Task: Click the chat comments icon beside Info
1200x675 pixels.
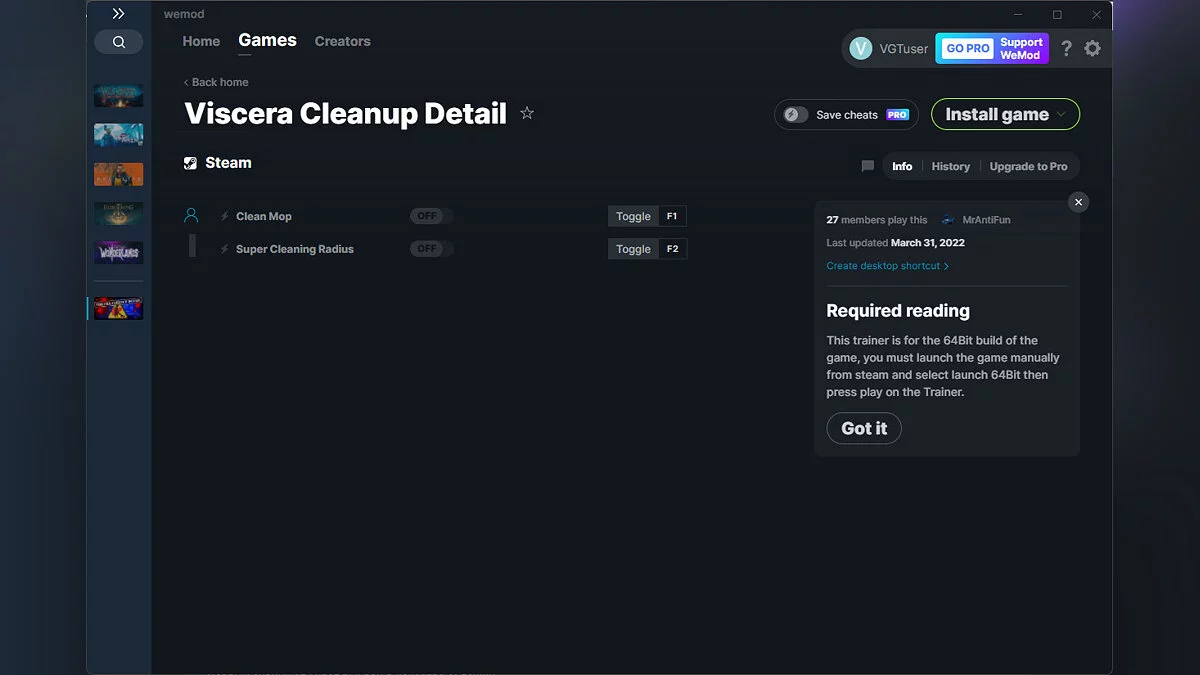Action: [867, 167]
